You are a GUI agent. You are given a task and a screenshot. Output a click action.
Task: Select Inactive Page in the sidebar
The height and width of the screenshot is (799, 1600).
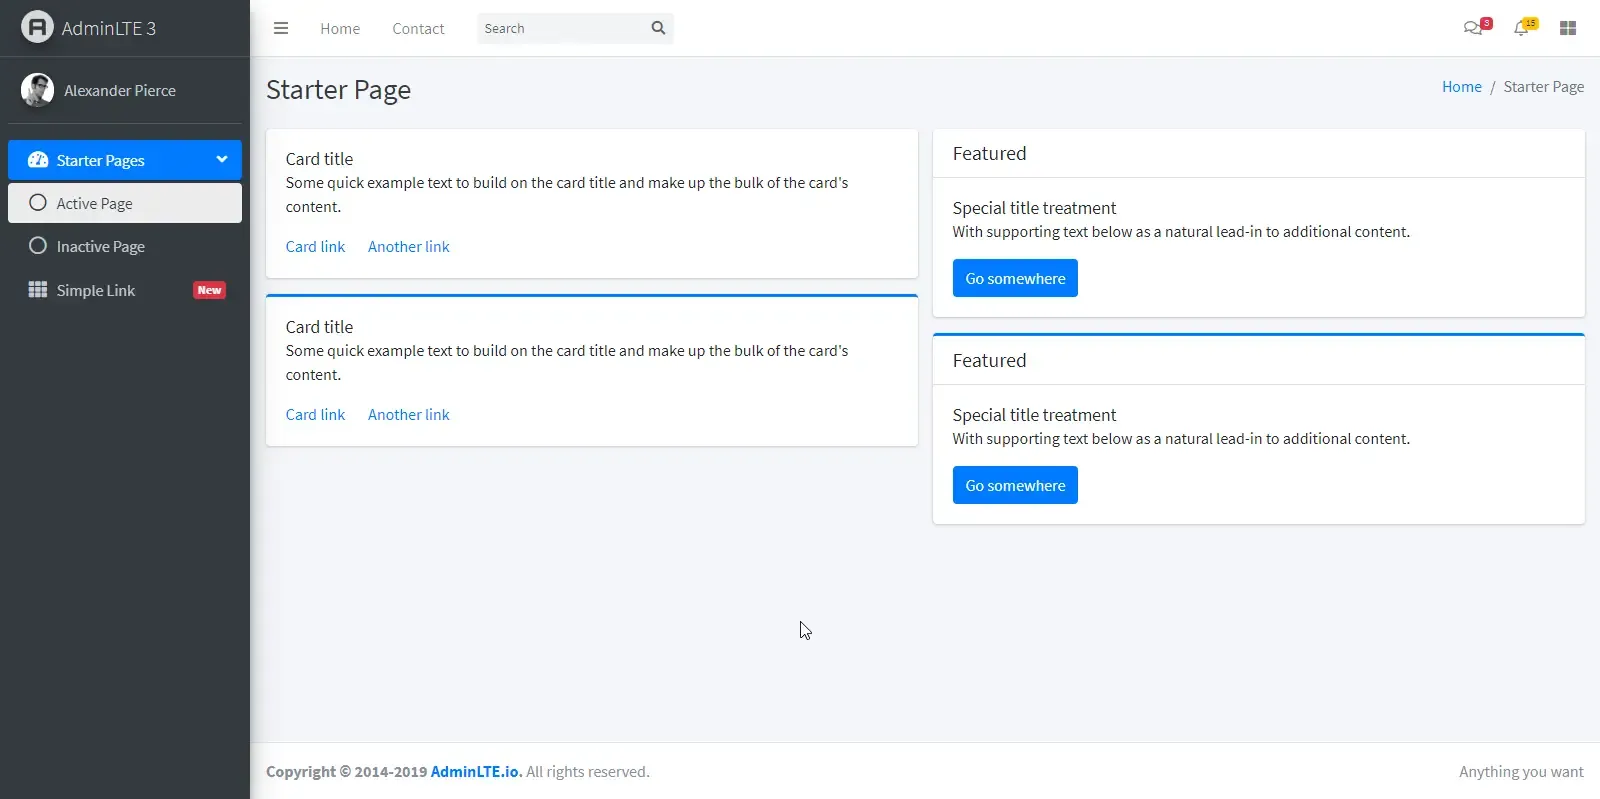point(125,246)
